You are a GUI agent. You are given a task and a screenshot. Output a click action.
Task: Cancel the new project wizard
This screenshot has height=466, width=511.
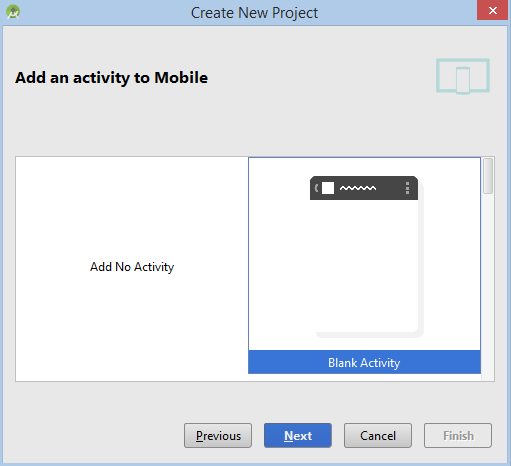click(378, 435)
